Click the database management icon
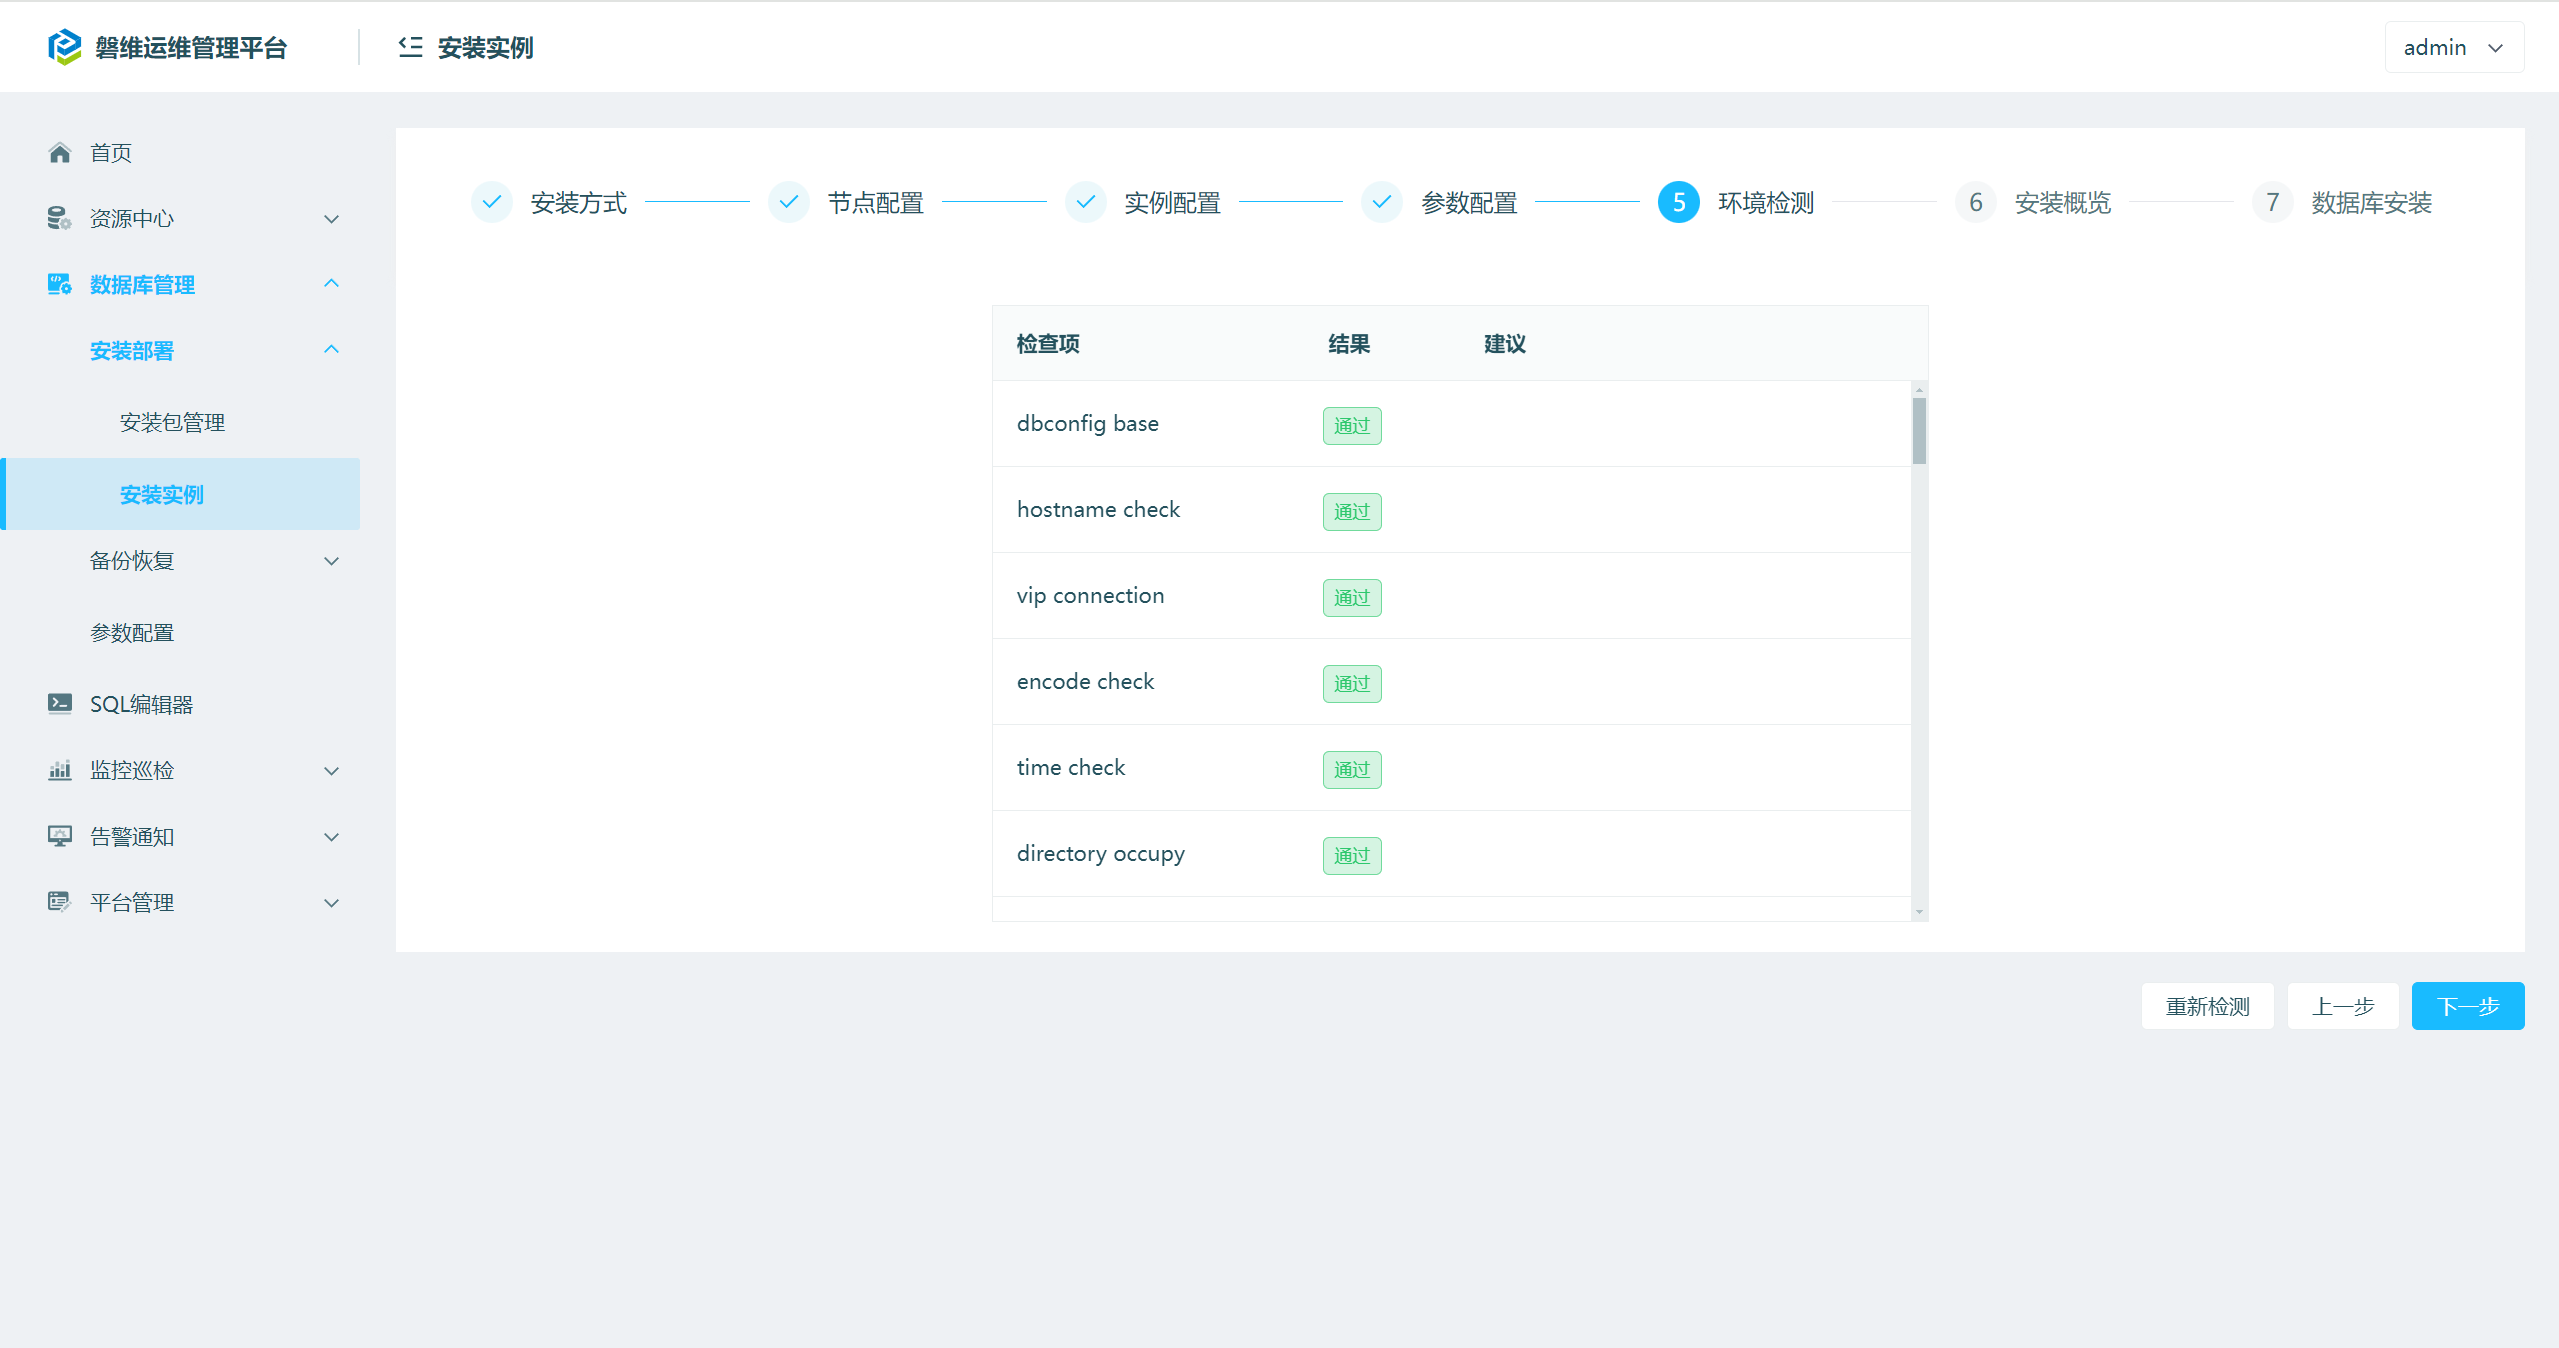 click(x=59, y=285)
